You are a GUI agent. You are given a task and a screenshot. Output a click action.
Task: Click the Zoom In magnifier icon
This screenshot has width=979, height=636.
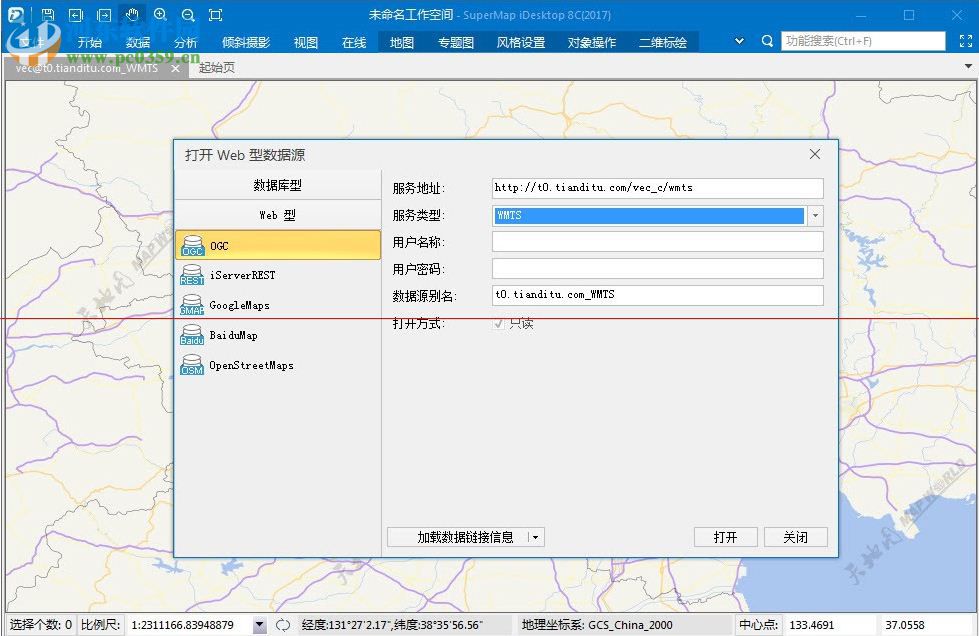[x=161, y=14]
